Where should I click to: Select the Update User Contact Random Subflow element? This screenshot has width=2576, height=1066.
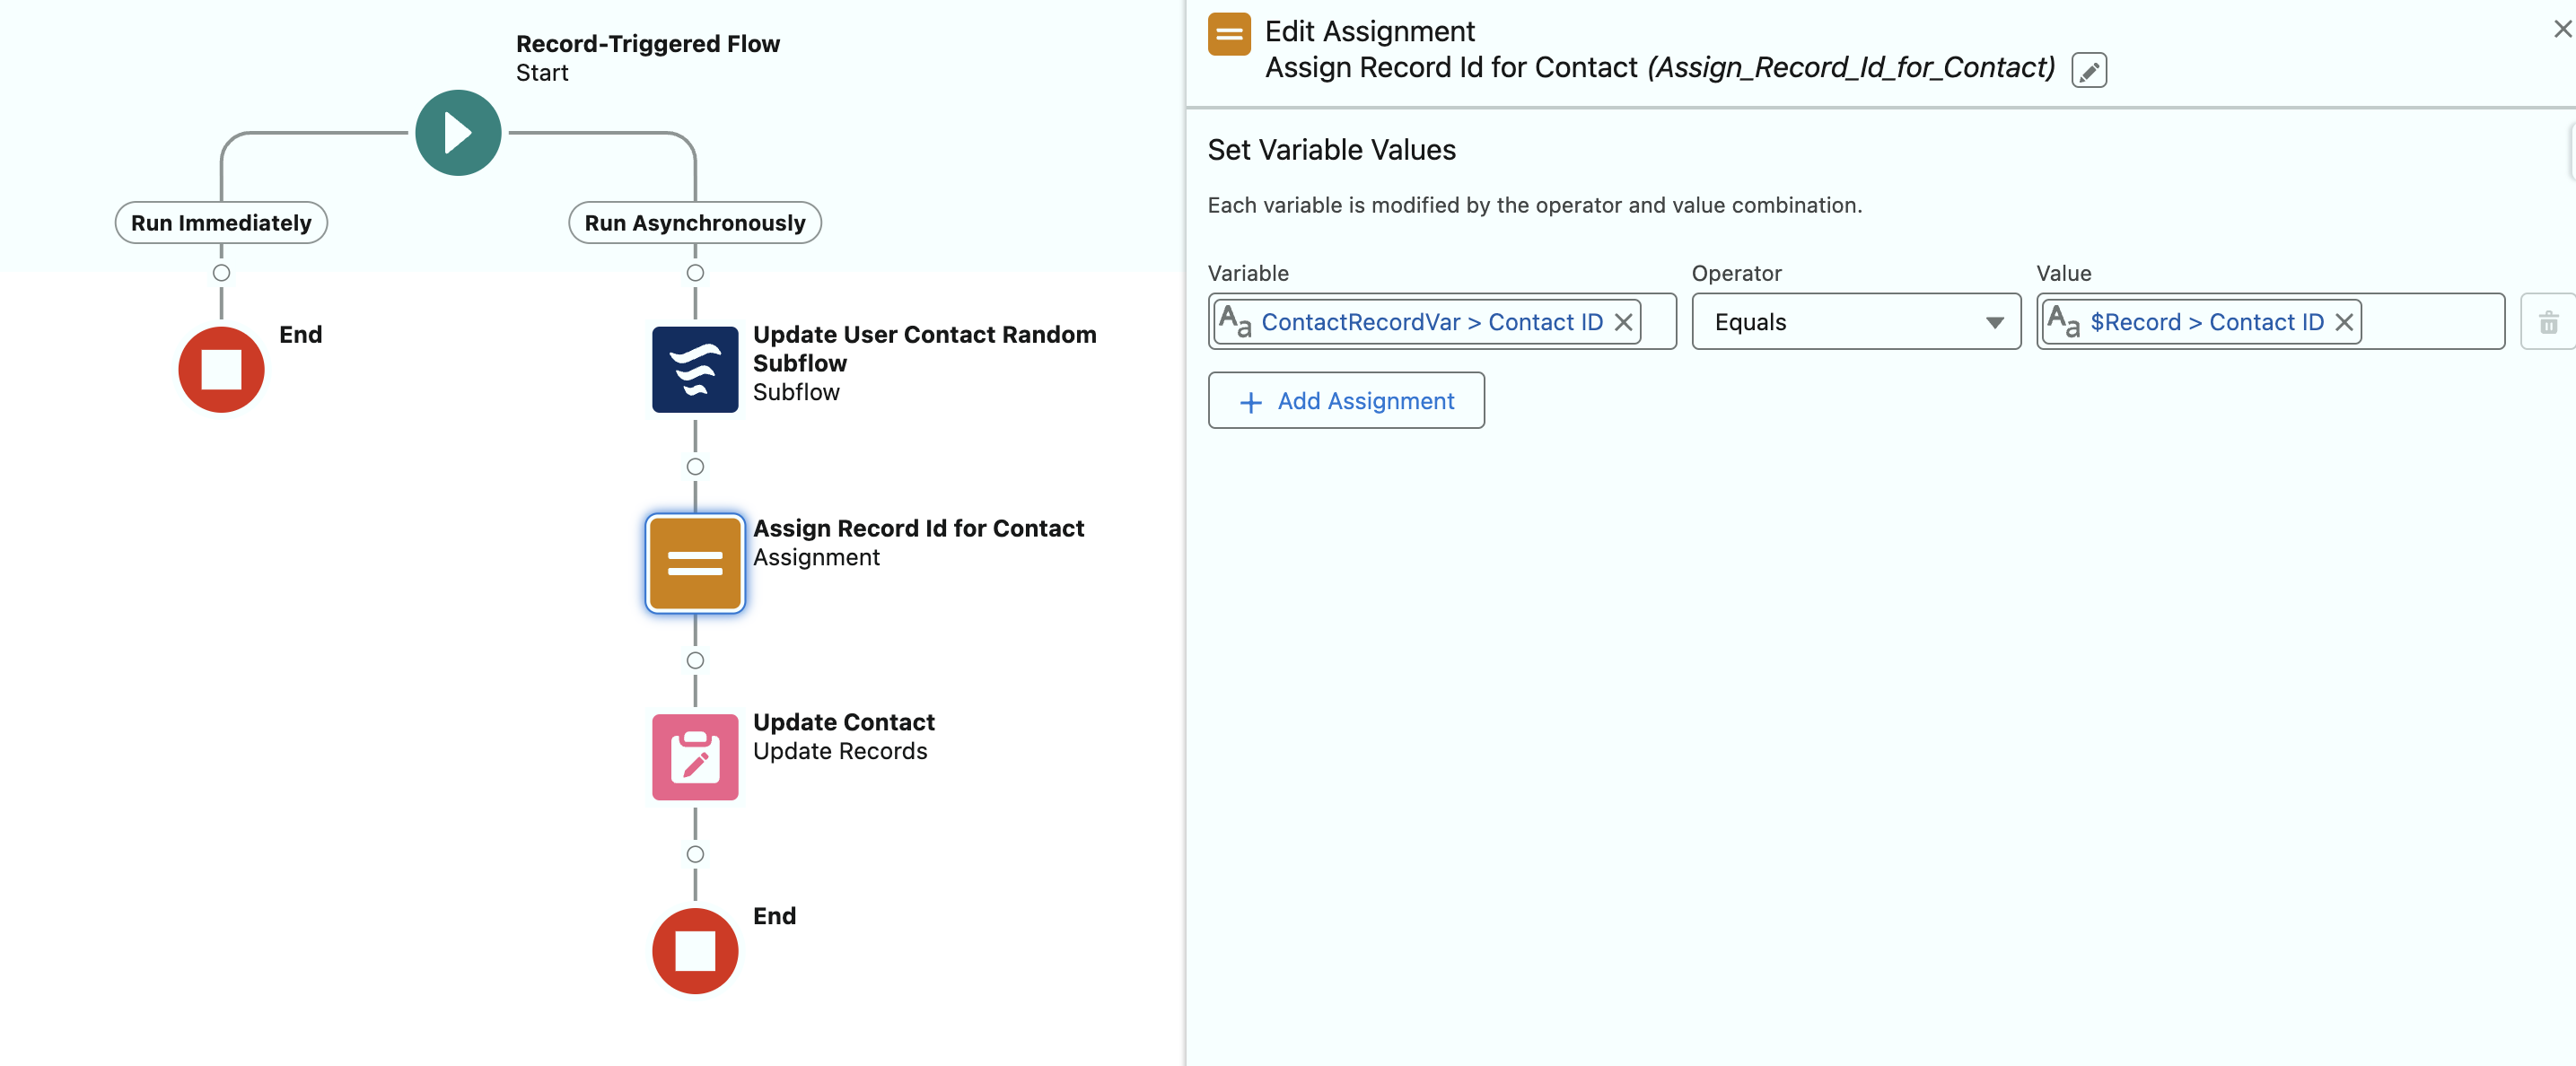[x=695, y=369]
